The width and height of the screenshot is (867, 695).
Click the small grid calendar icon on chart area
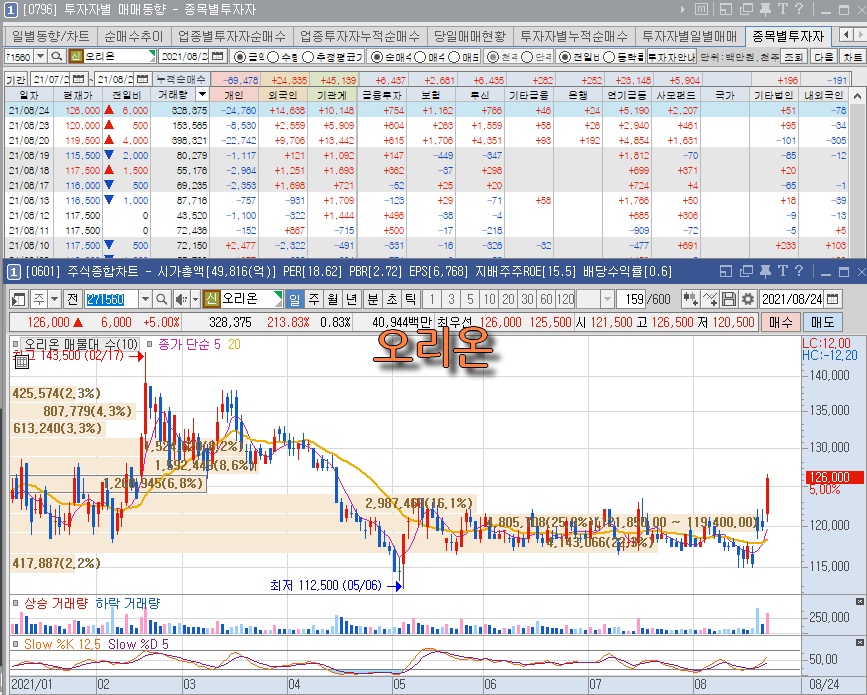coord(22,362)
